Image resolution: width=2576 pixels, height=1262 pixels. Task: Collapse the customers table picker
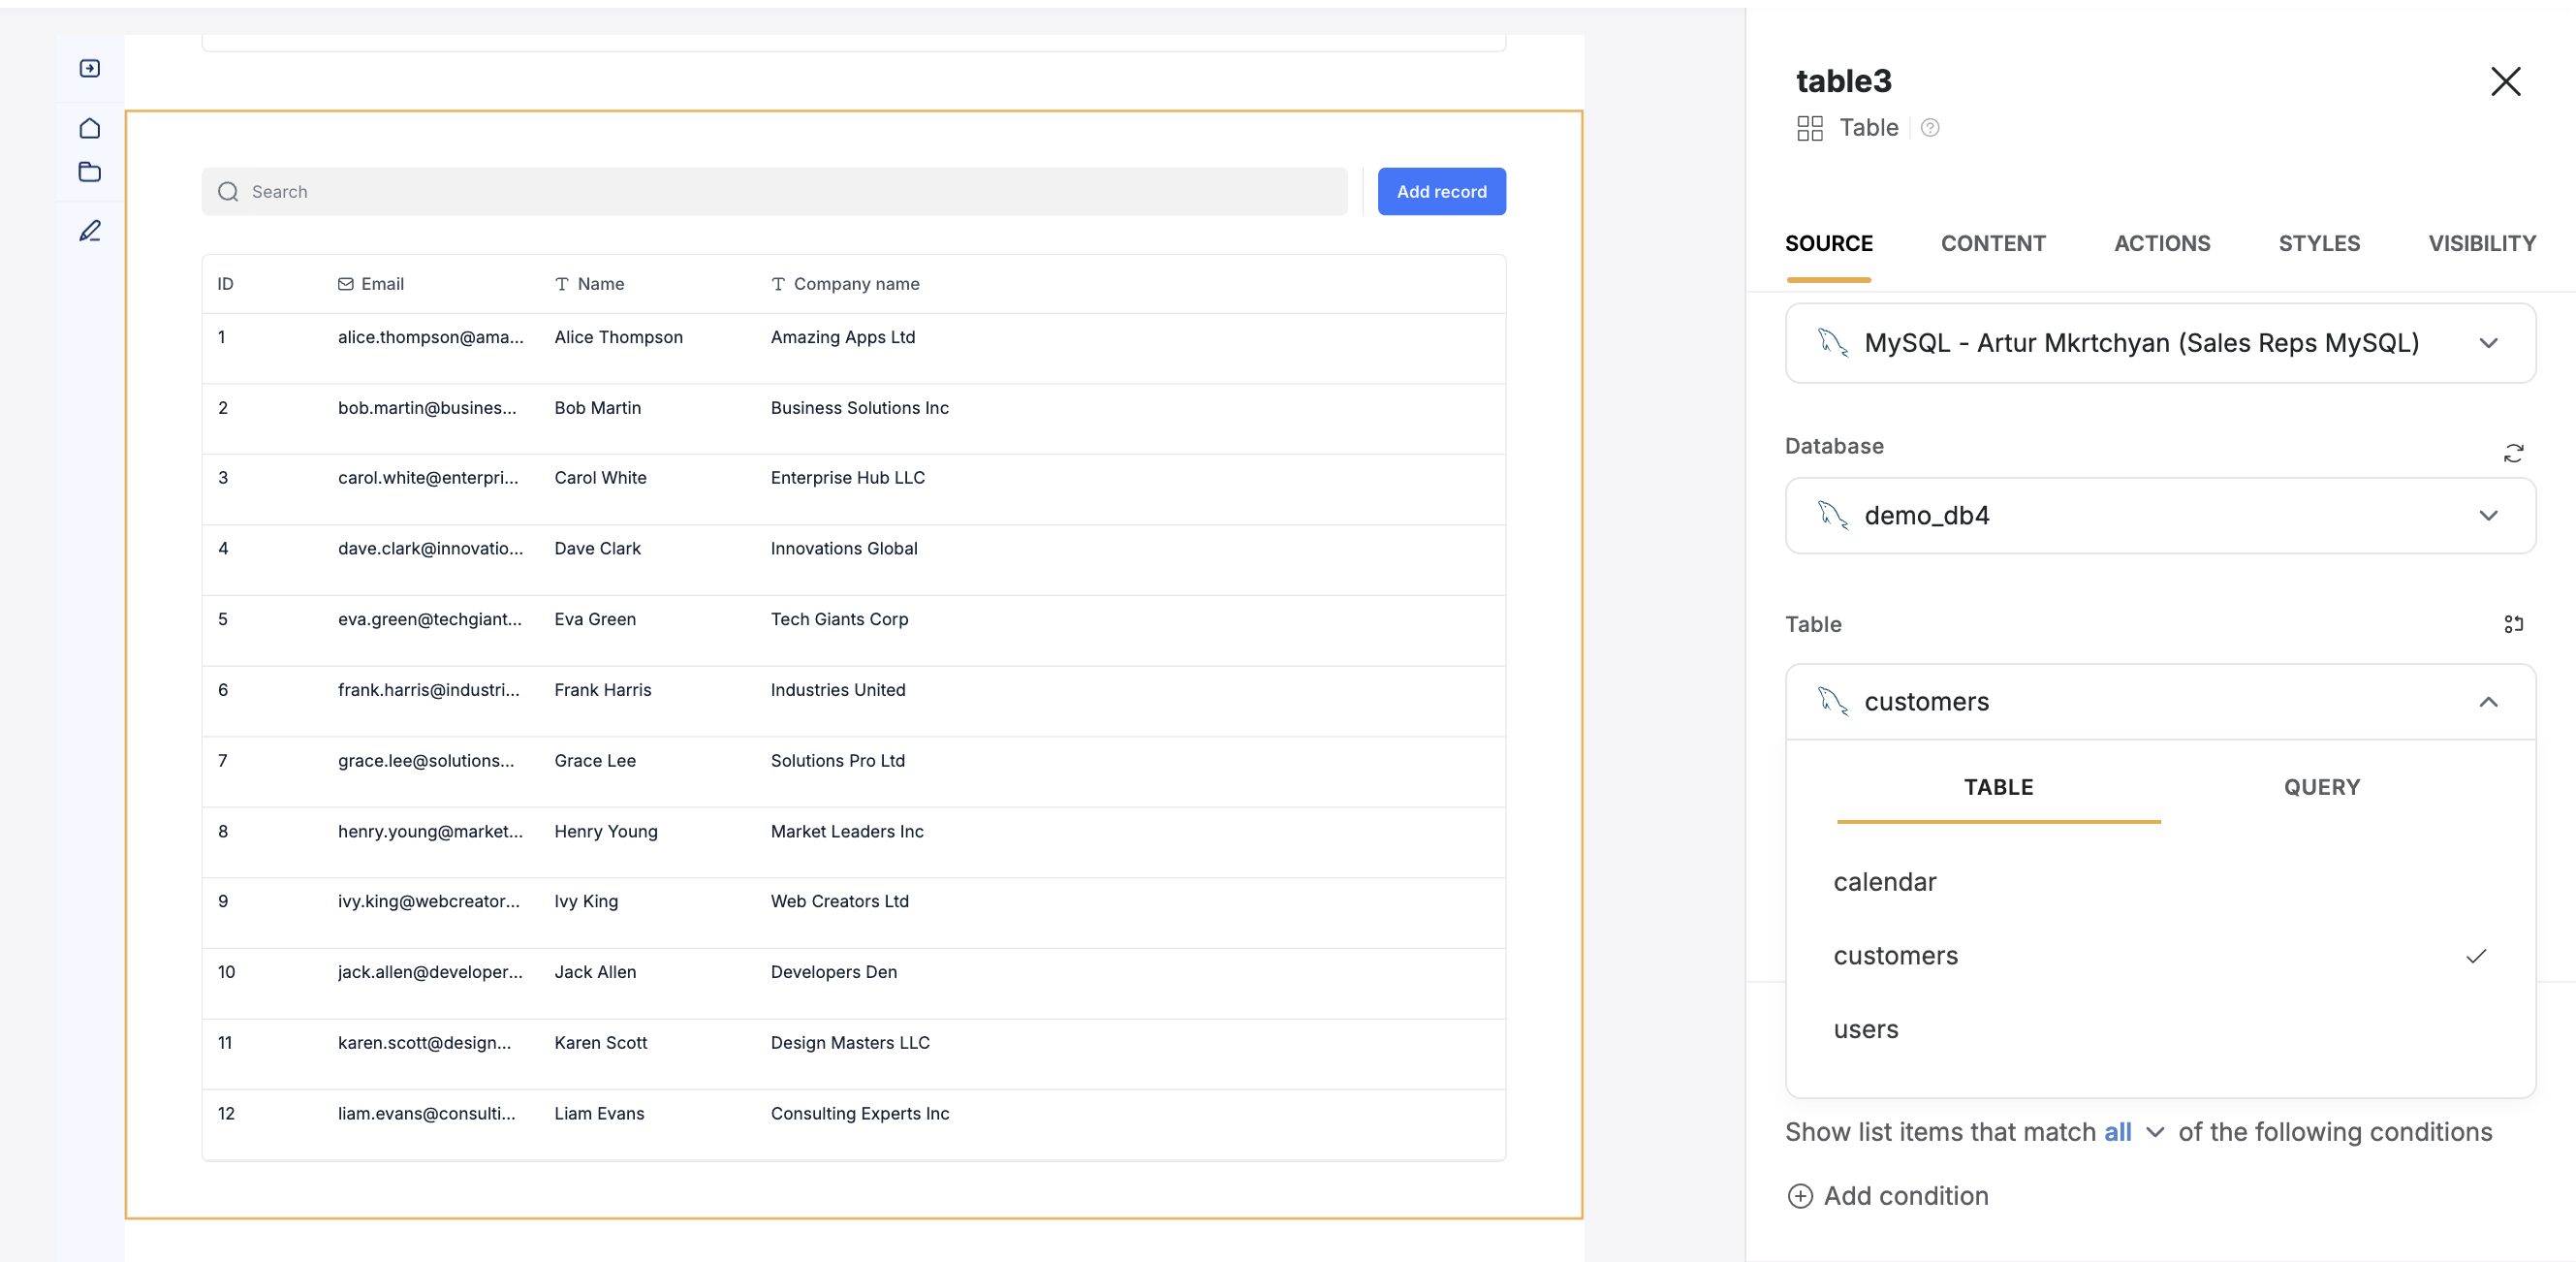[x=2489, y=702]
